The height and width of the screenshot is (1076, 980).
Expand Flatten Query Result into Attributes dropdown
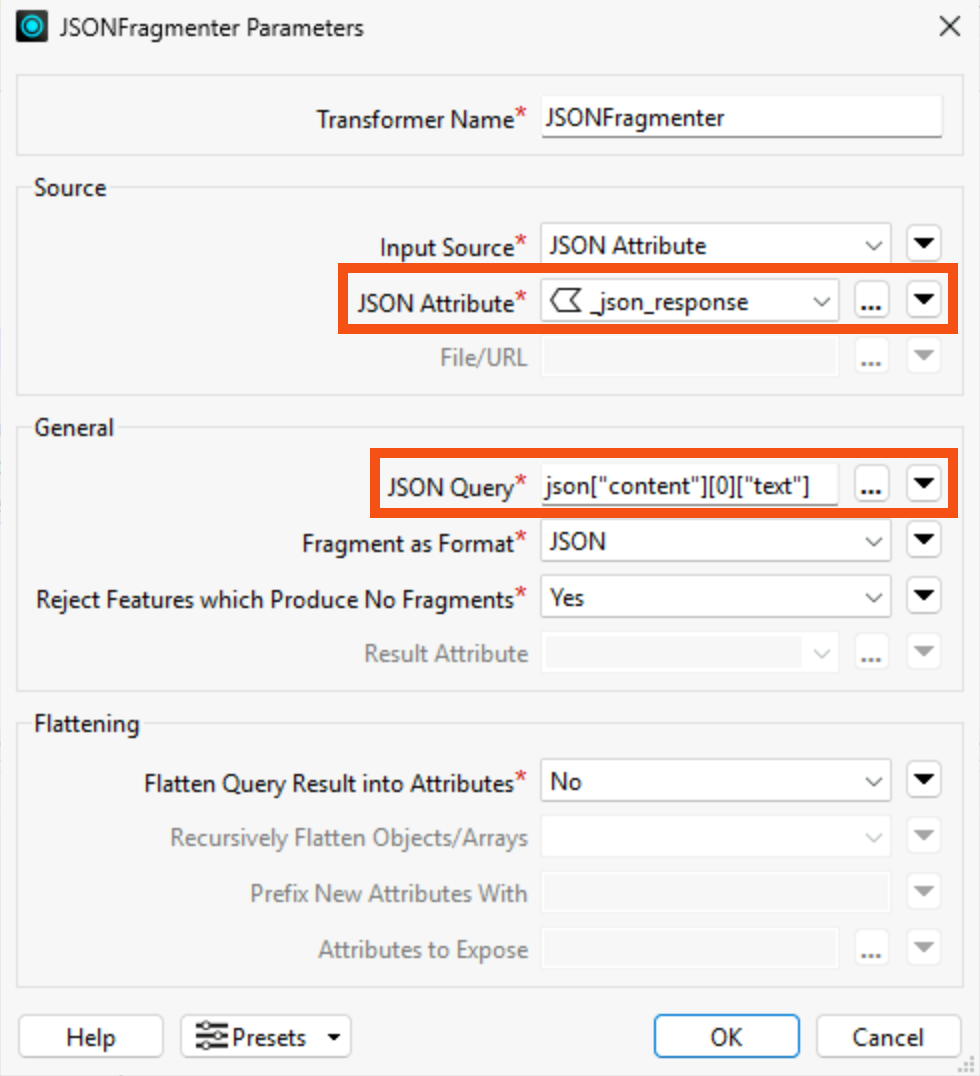pos(716,780)
